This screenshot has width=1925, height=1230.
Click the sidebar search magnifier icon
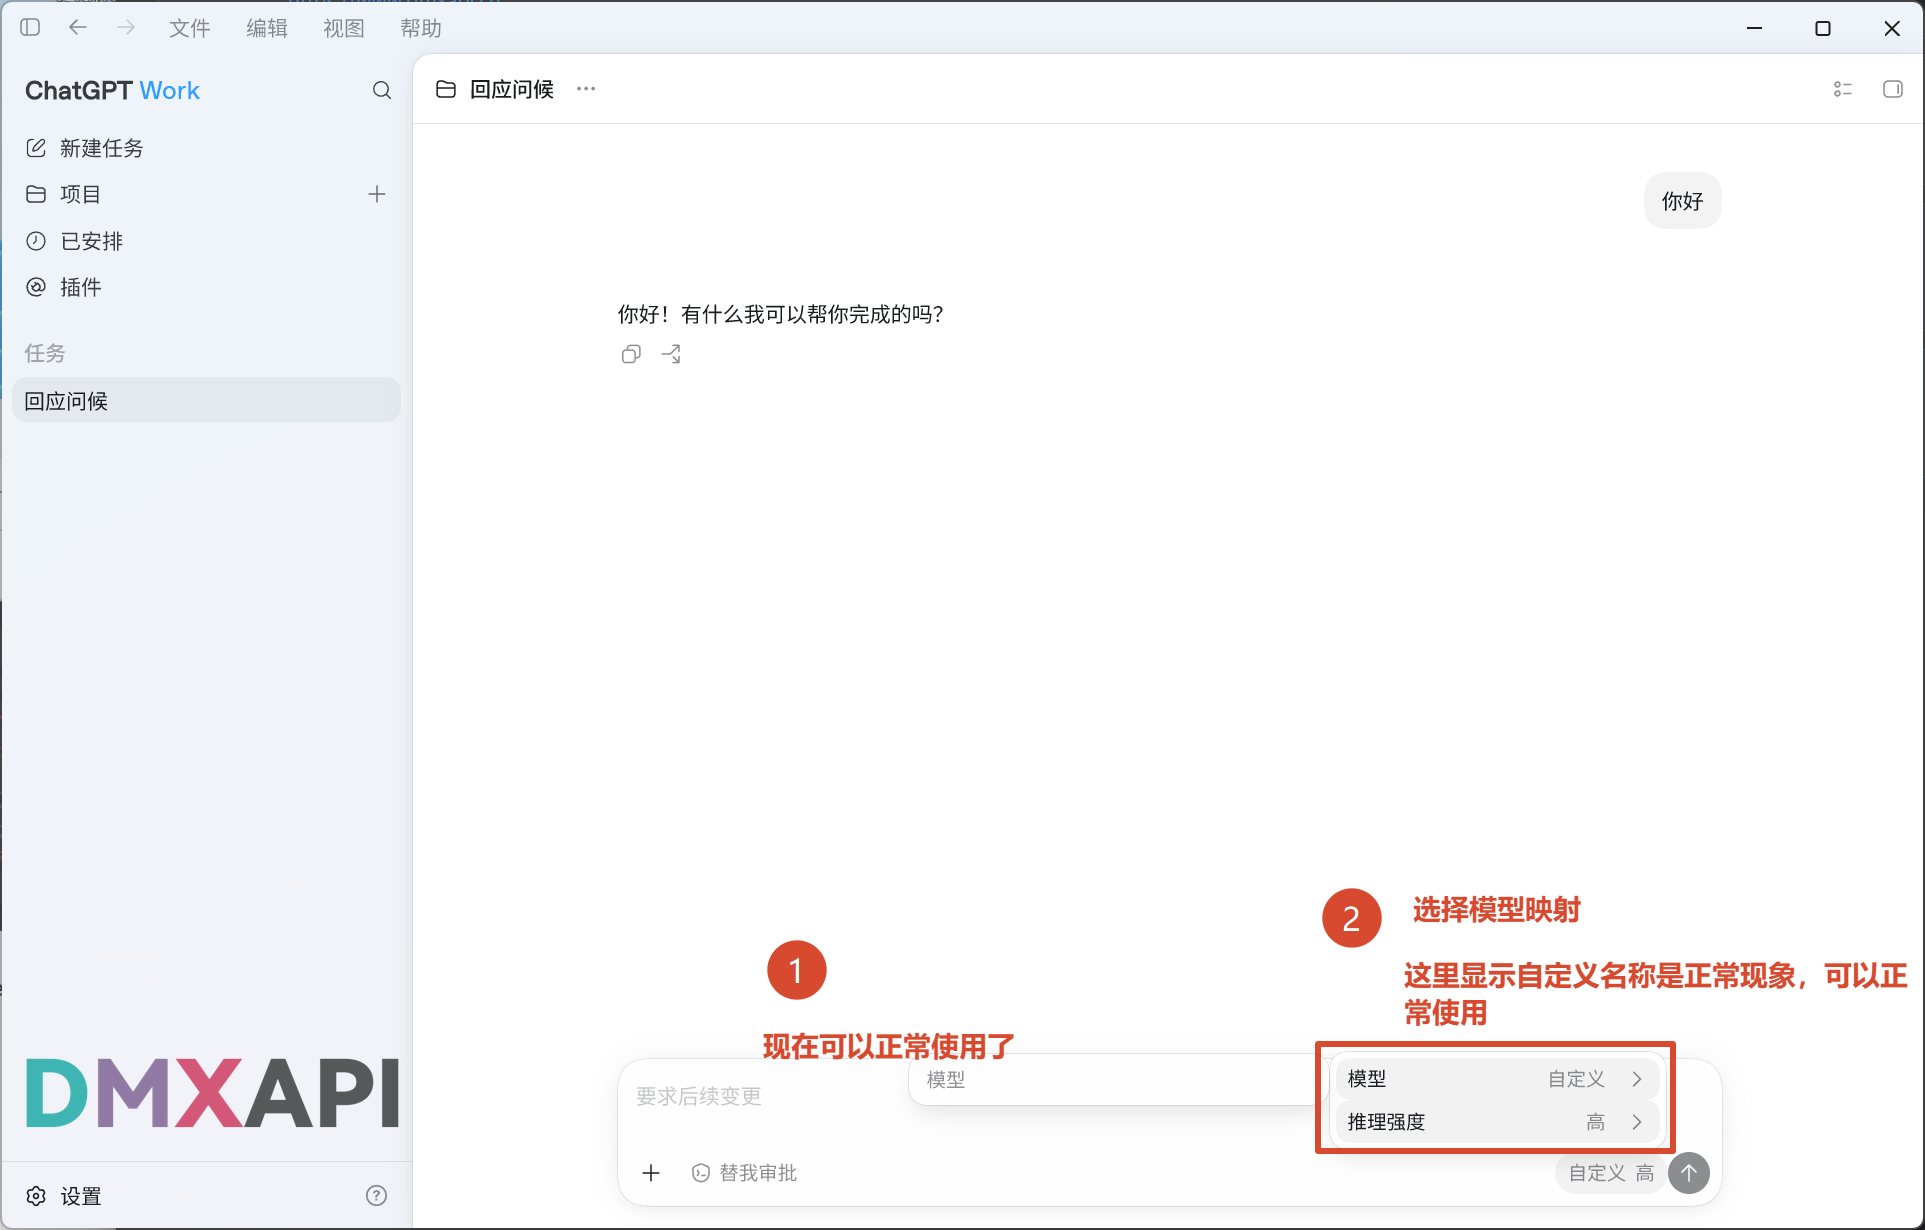[382, 90]
